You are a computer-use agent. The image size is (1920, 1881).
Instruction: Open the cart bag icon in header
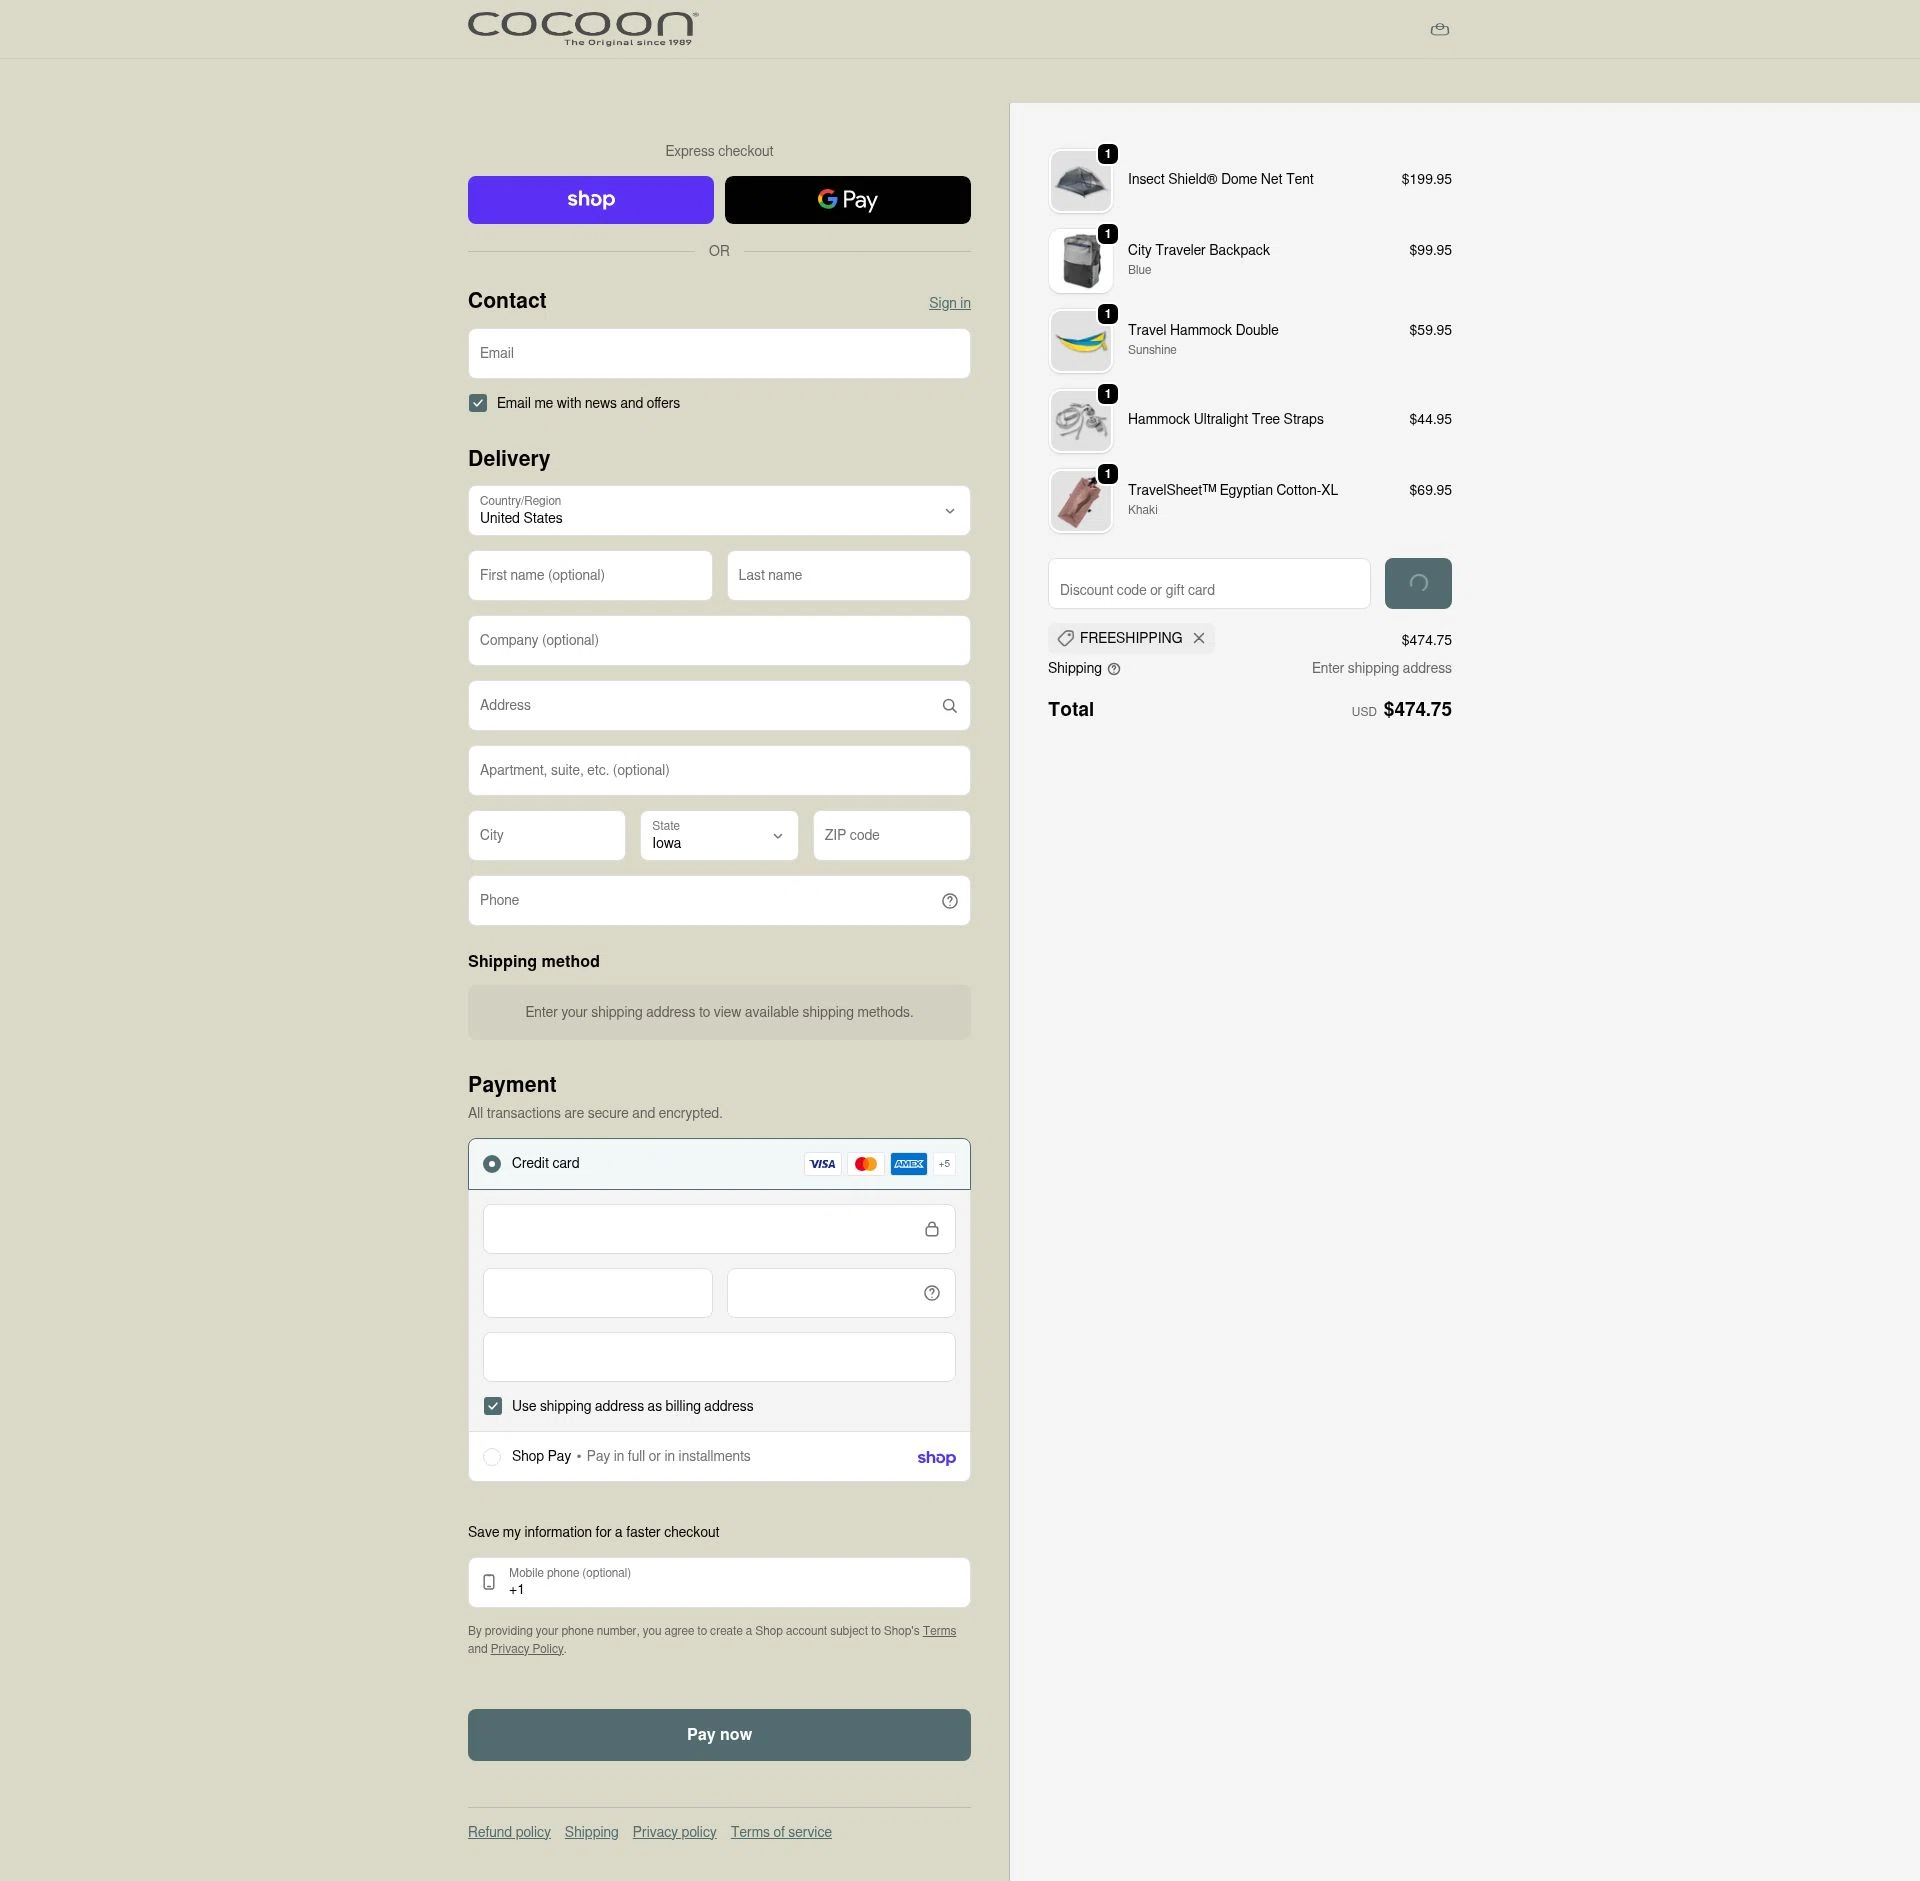click(x=1439, y=29)
